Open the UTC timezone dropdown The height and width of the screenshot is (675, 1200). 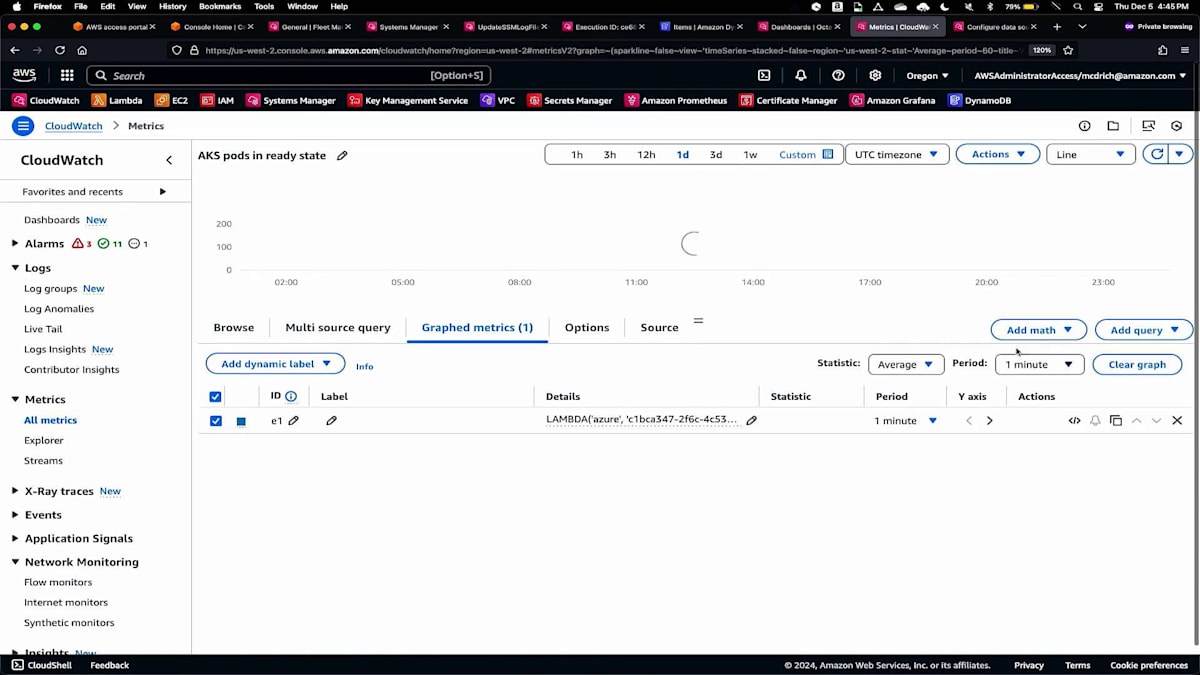897,154
